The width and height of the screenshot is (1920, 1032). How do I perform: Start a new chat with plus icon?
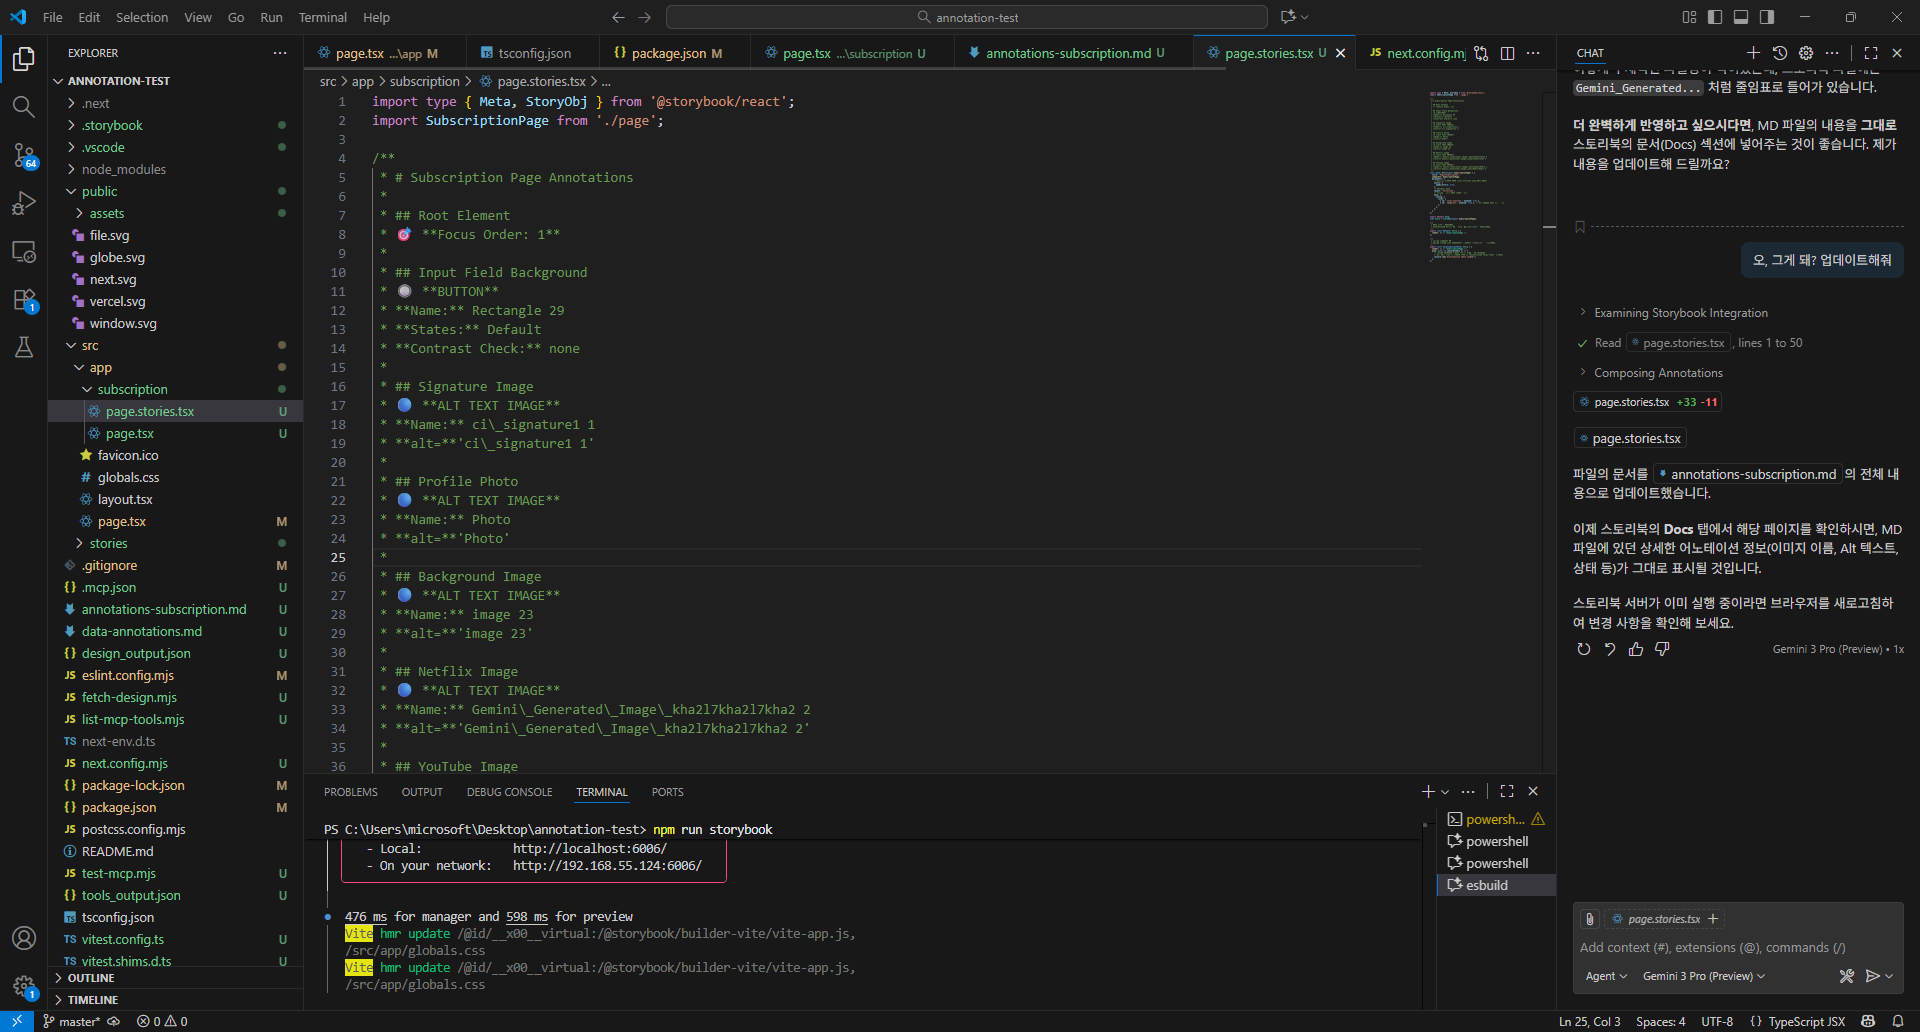[x=1753, y=53]
